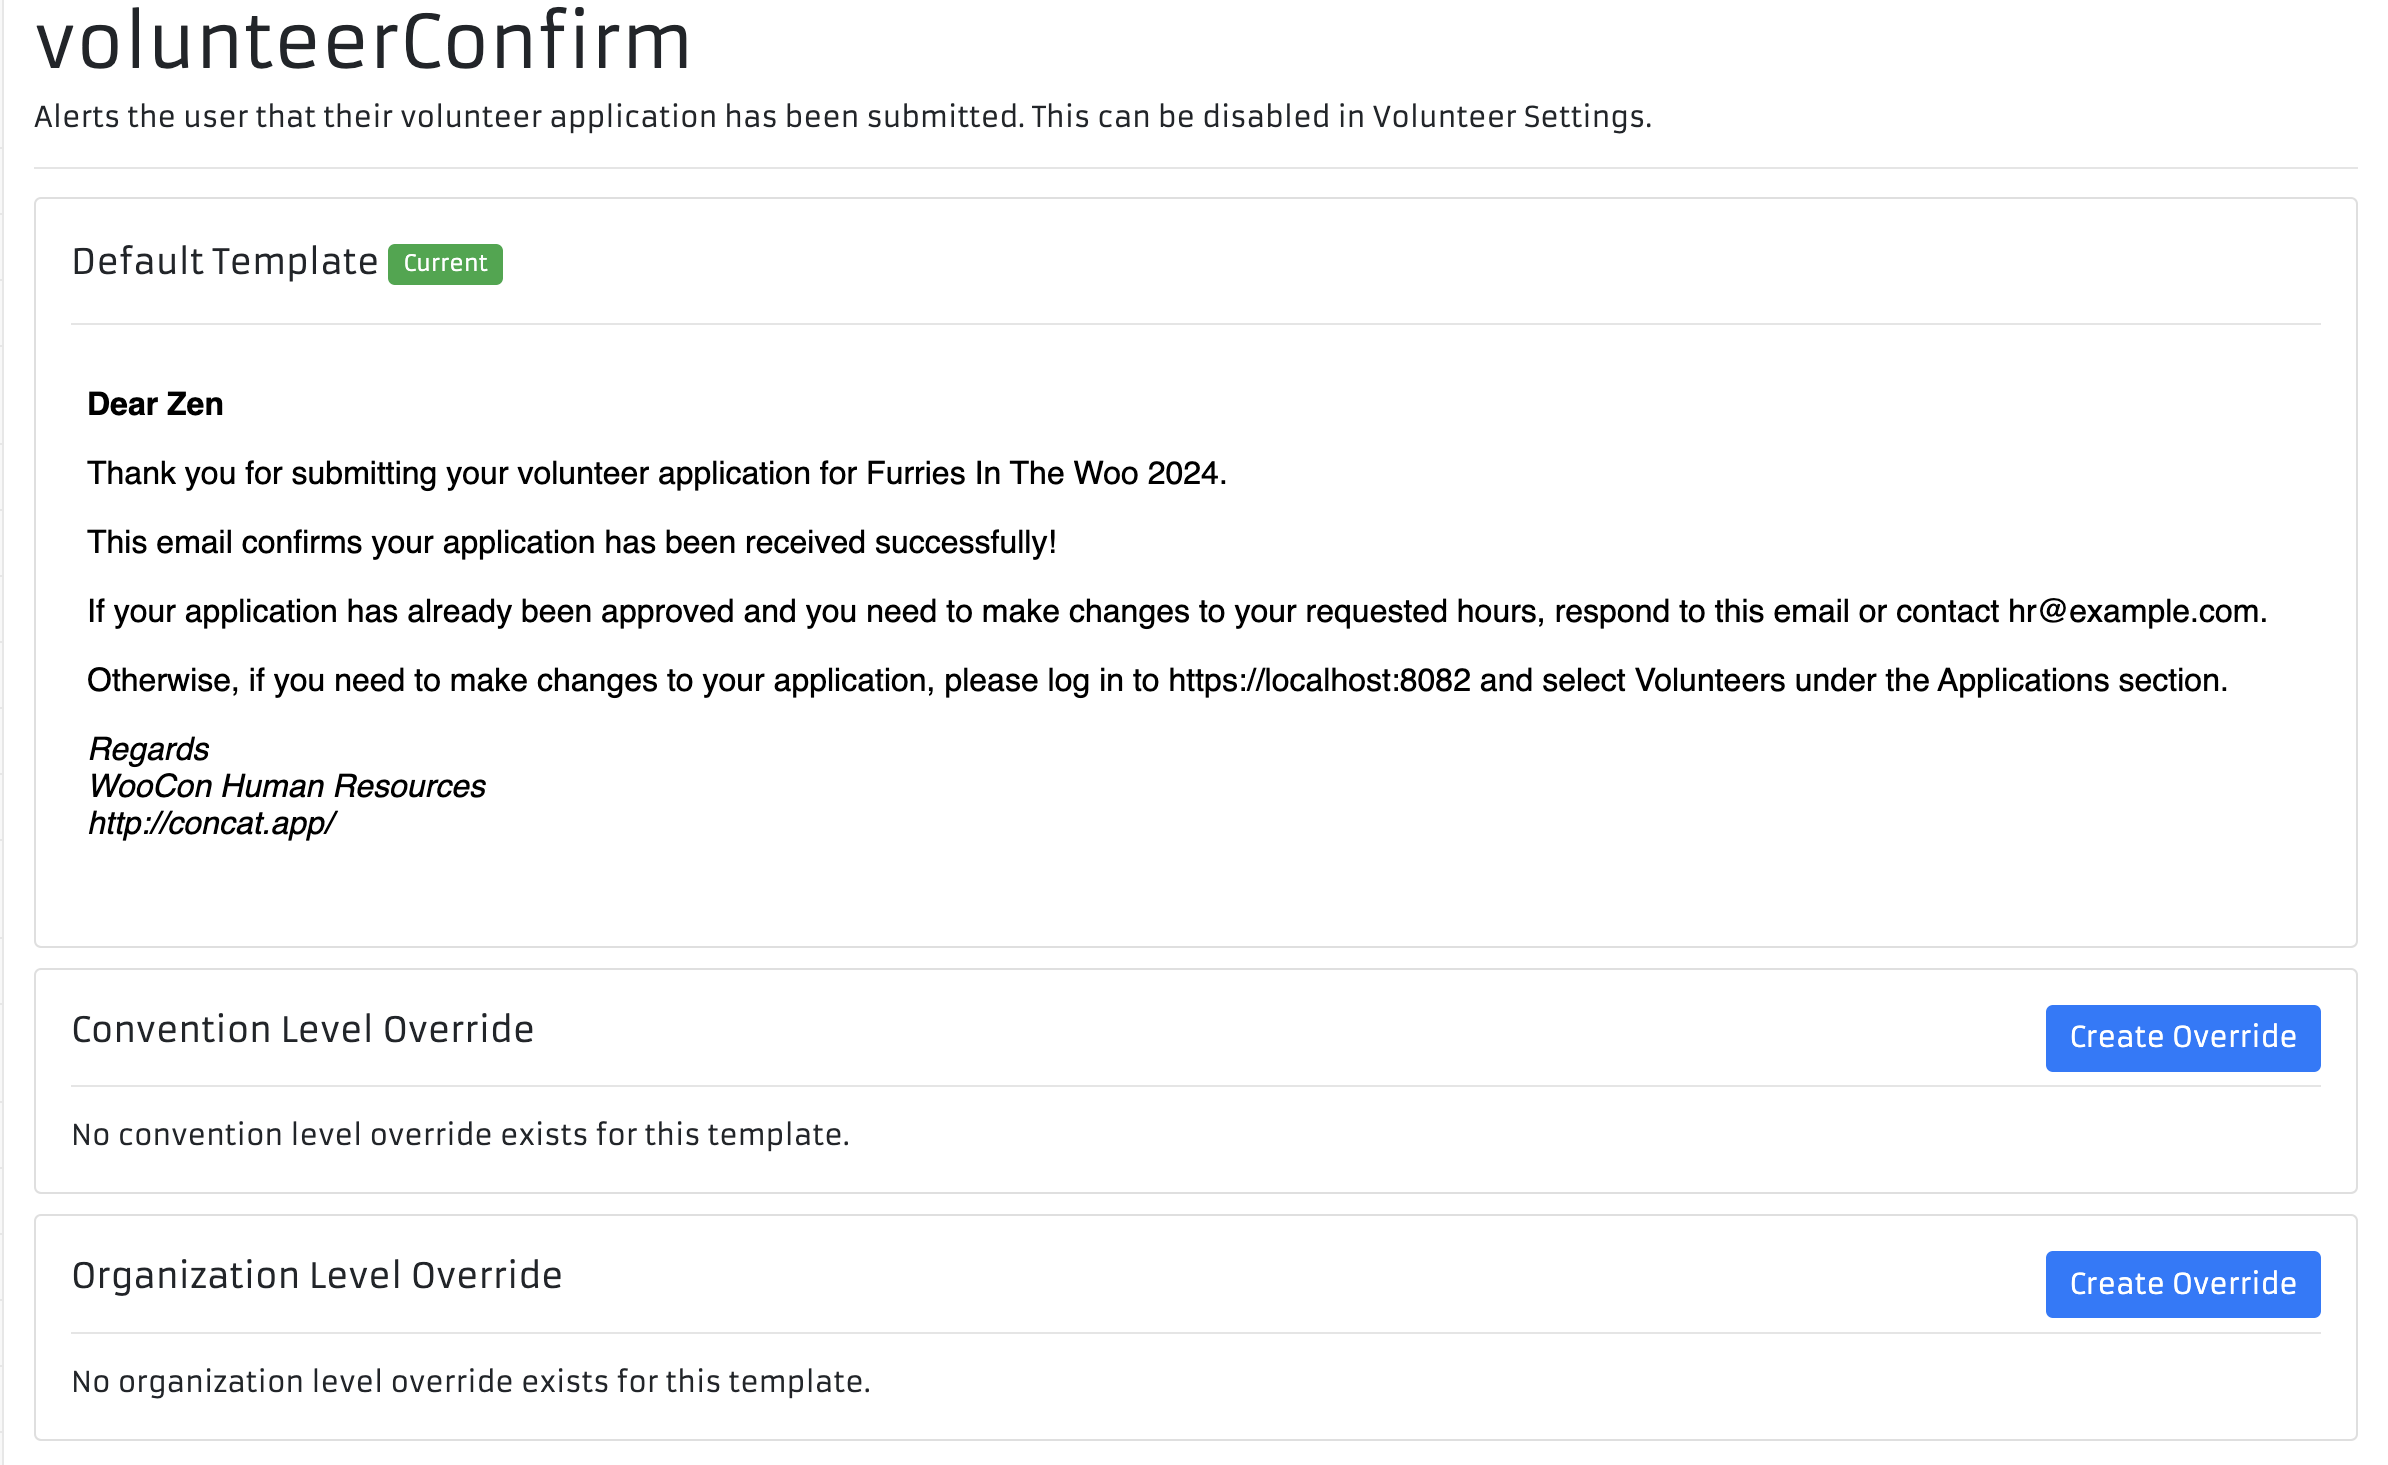Click the WooCon Human Resources signature
Image resolution: width=2388 pixels, height=1465 pixels.
(287, 786)
